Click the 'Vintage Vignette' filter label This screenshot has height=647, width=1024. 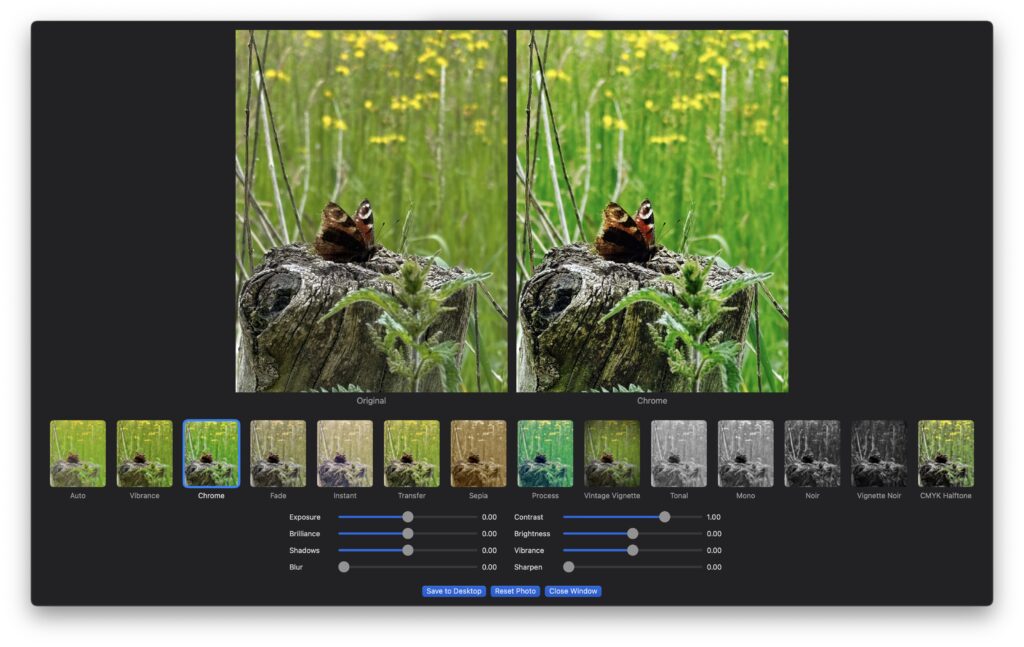[612, 496]
